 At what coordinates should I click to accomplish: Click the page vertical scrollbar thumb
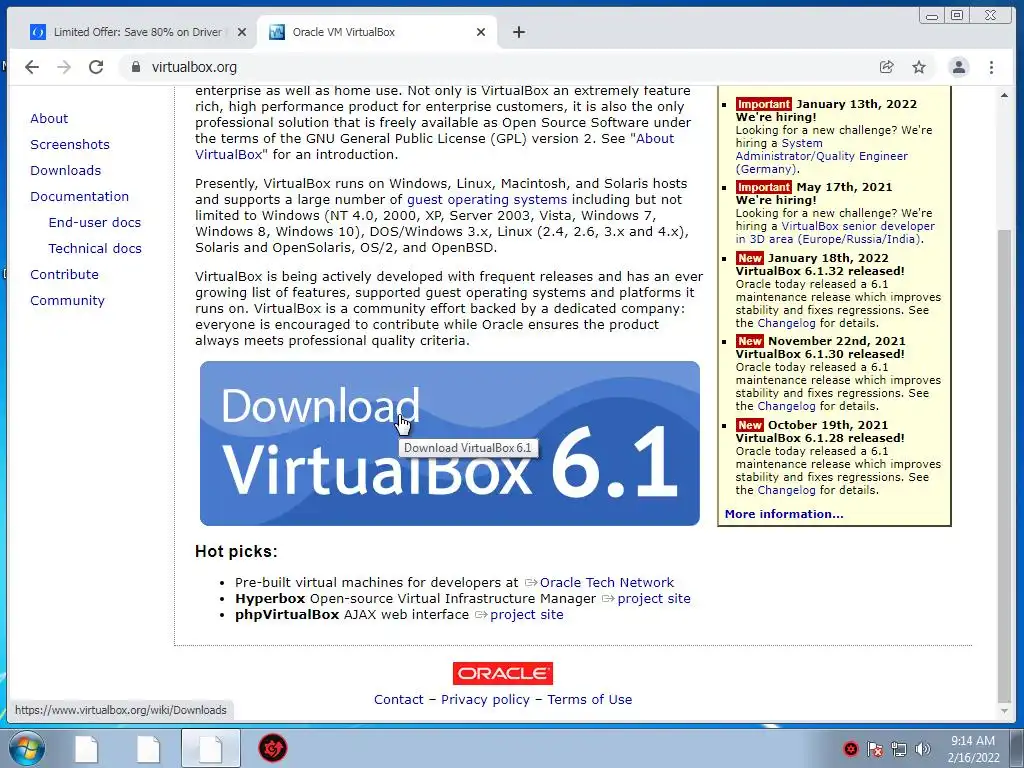1004,465
